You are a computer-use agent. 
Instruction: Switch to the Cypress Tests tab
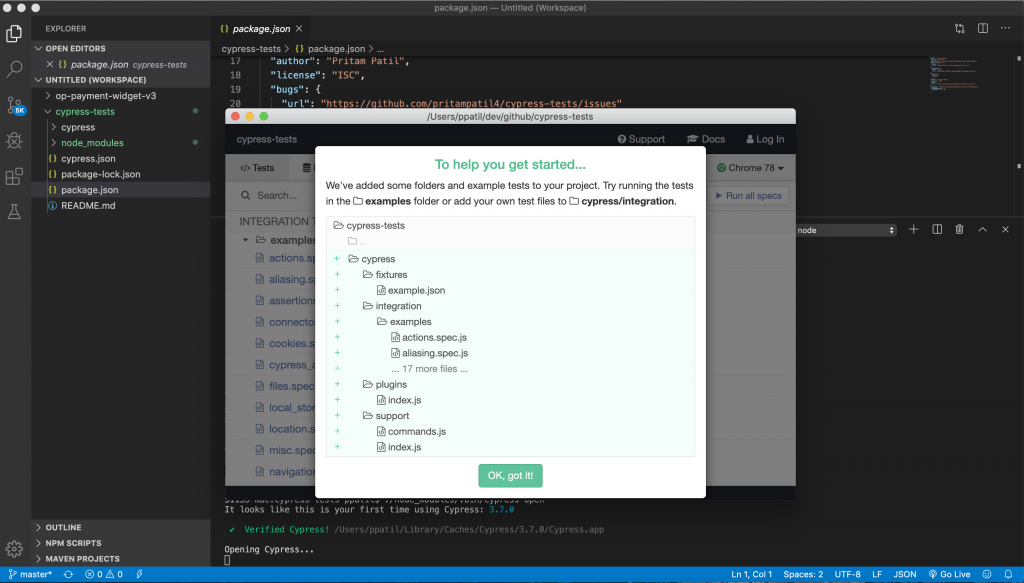[x=257, y=168]
